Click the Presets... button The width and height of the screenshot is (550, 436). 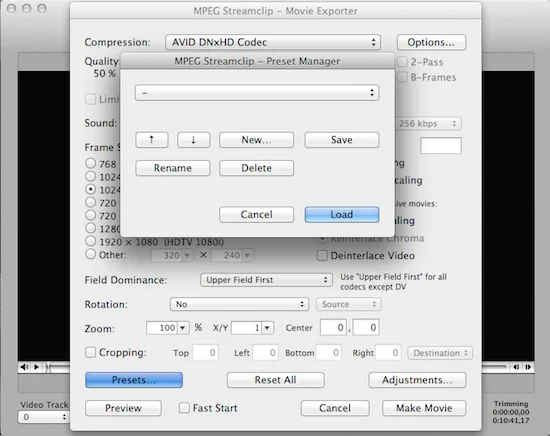pos(134,380)
